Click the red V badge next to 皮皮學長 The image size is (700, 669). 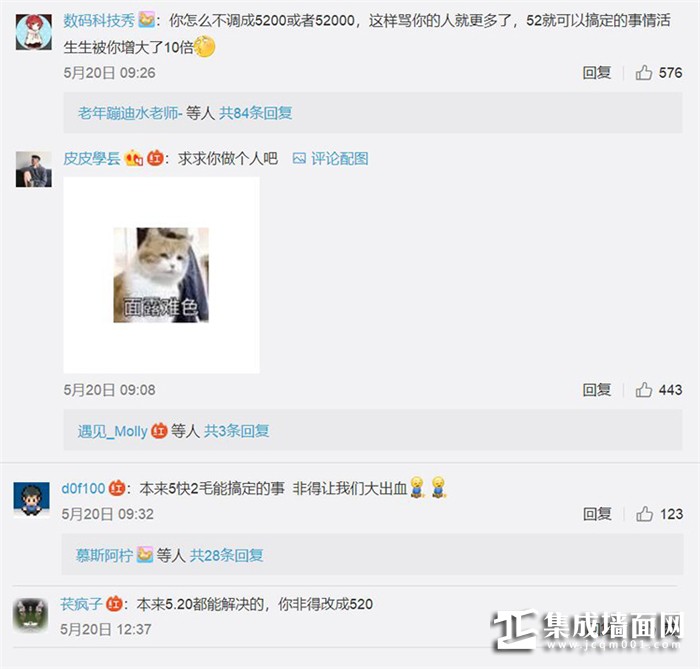(155, 158)
